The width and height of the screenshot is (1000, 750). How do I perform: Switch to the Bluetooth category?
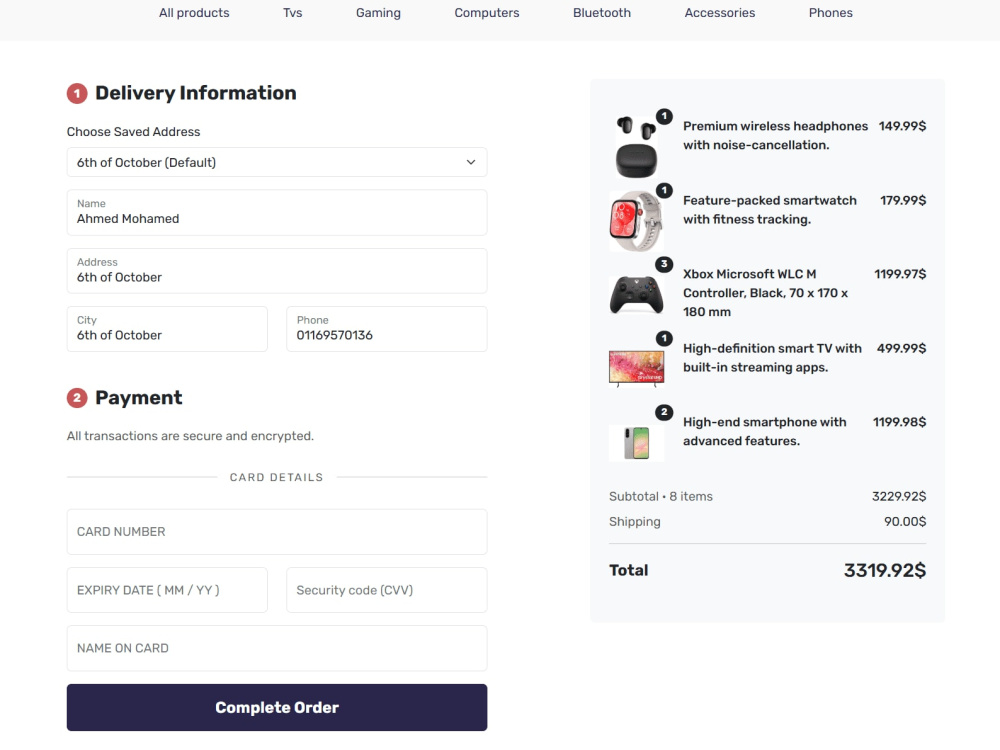tap(601, 13)
